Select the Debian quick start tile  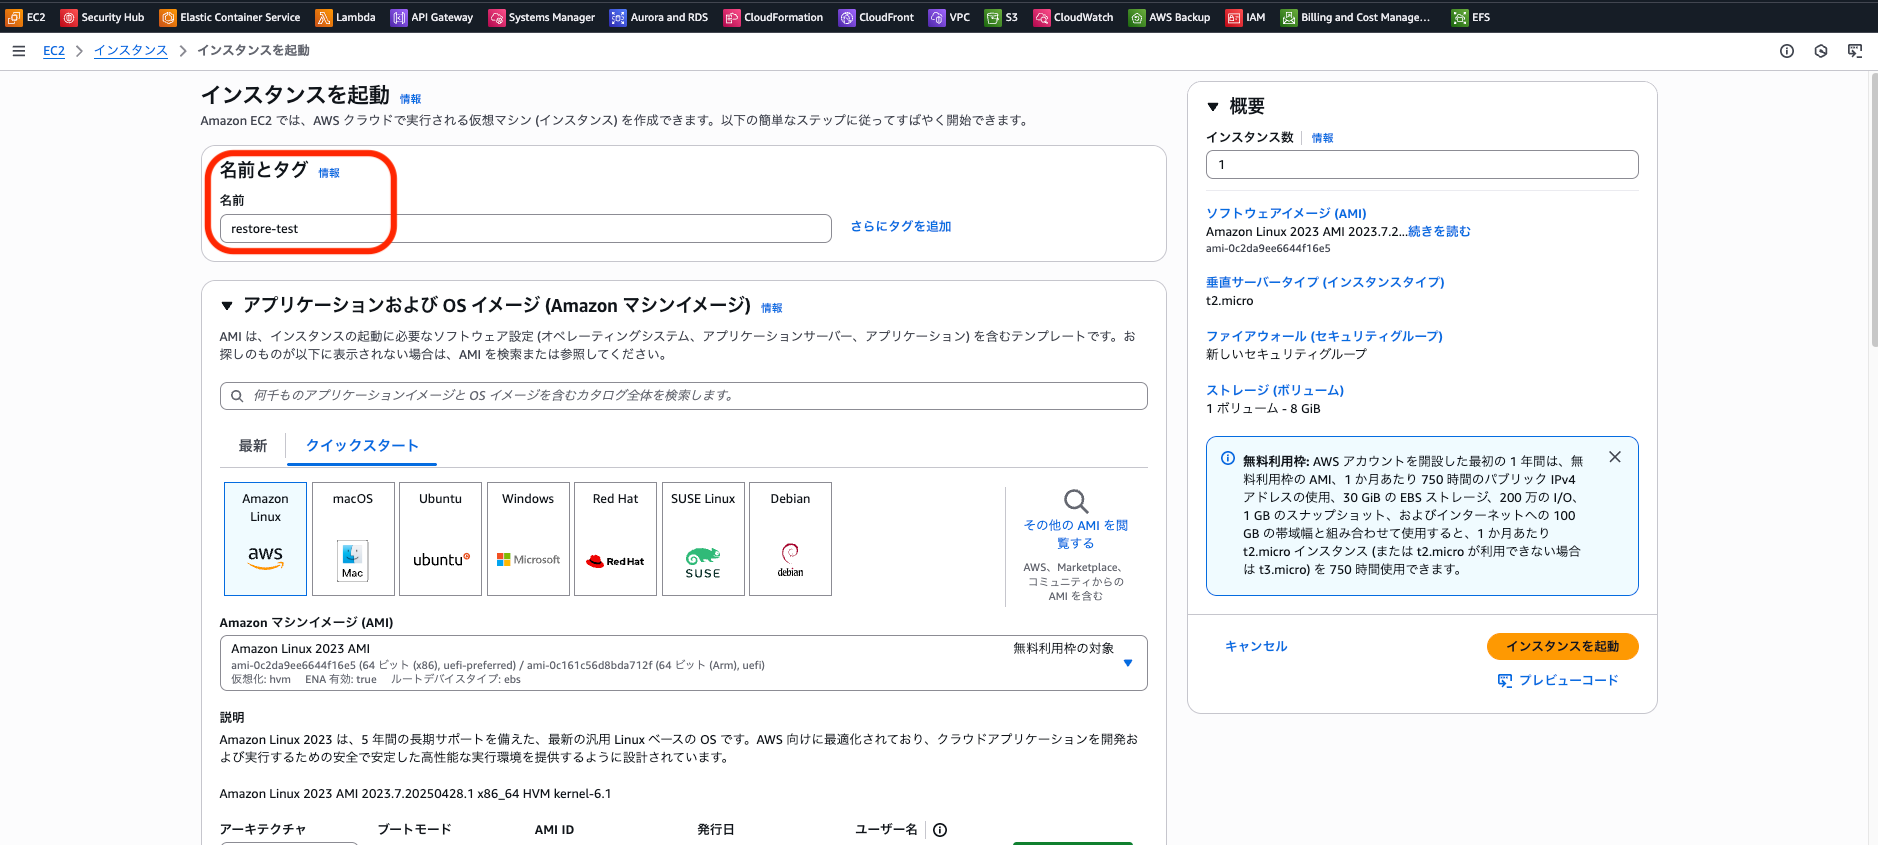pos(790,539)
